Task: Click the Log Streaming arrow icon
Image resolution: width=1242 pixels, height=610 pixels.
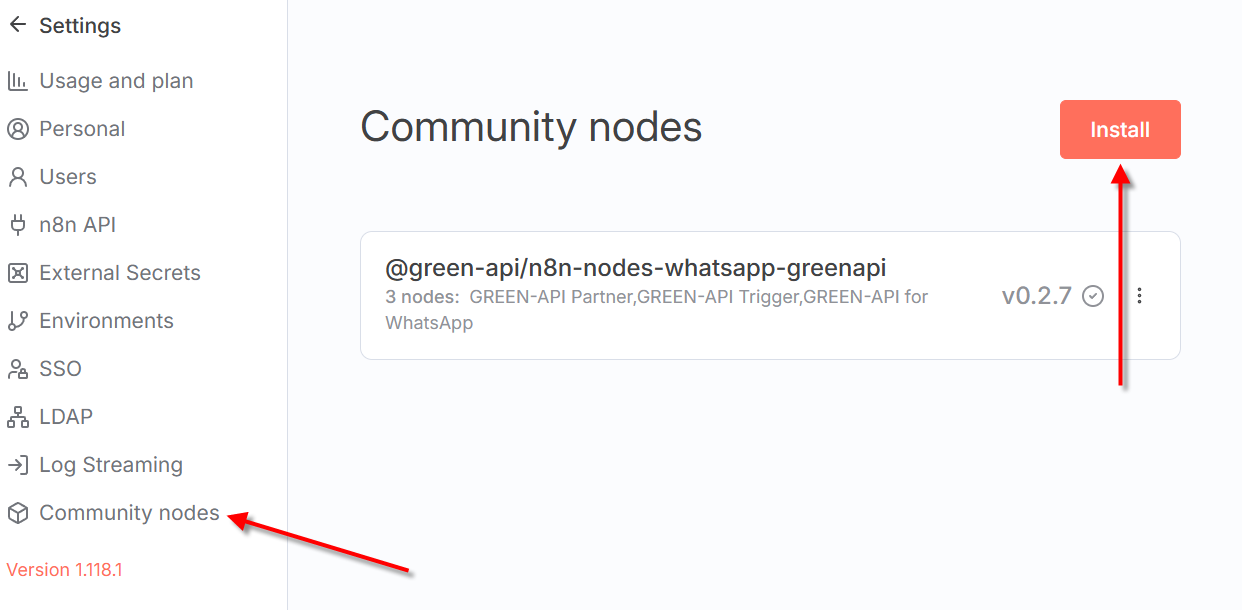Action: pos(17,465)
